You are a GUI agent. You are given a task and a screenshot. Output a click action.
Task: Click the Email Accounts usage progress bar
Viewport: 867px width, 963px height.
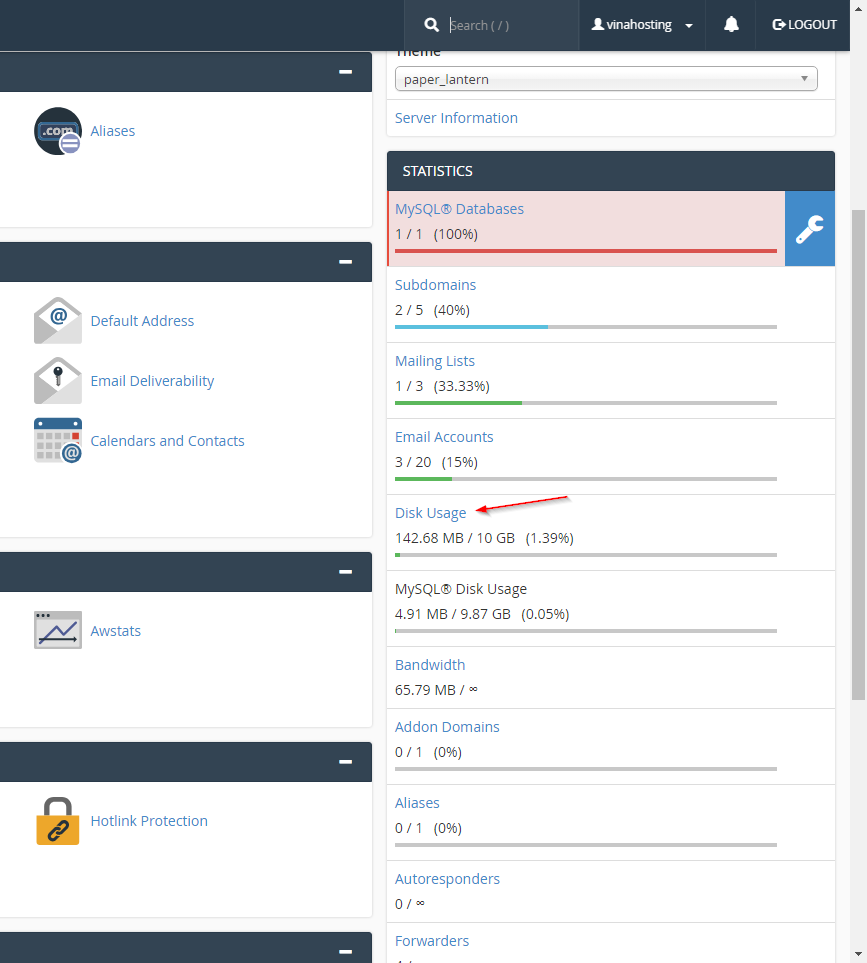pos(585,479)
